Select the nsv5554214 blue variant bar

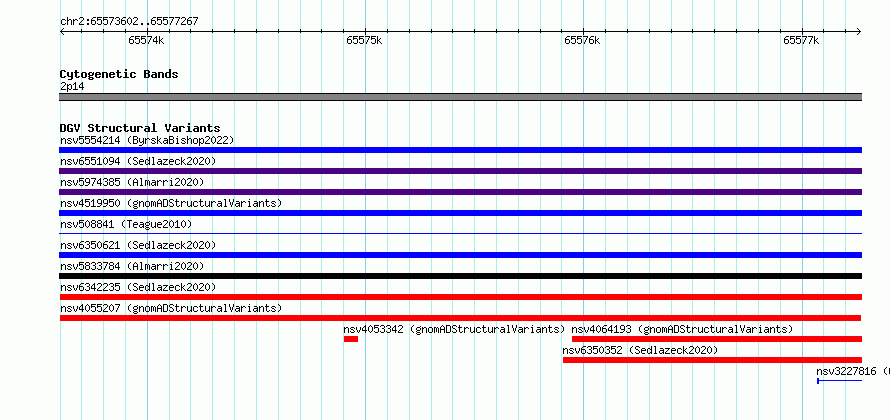tap(460, 150)
